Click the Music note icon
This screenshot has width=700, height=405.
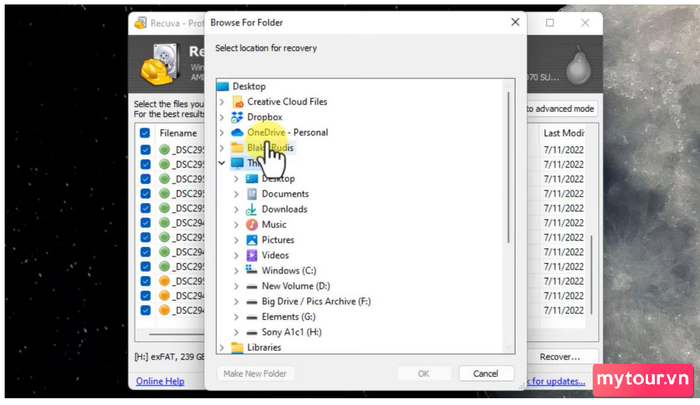(252, 225)
